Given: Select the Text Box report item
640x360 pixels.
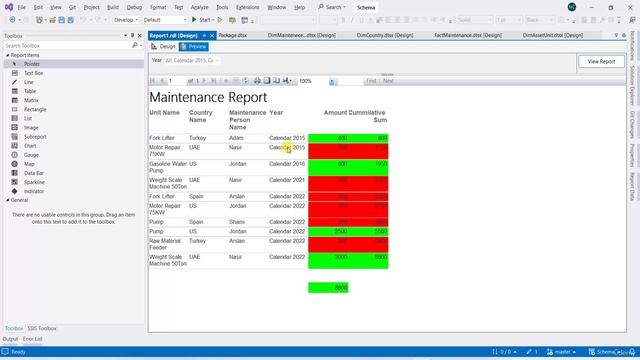Looking at the screenshot, I should point(73,73).
